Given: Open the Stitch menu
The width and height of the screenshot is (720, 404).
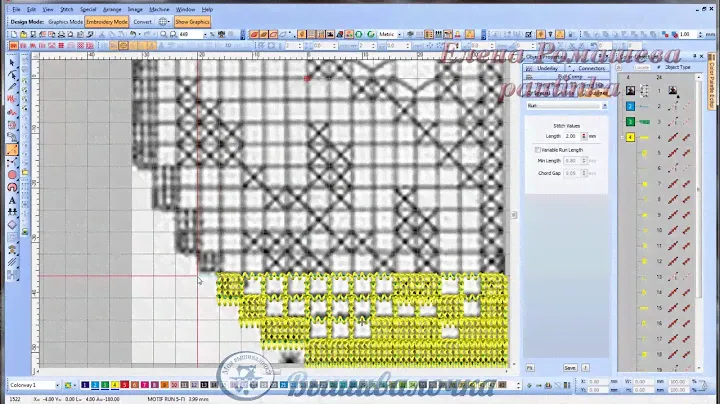Looking at the screenshot, I should point(66,9).
